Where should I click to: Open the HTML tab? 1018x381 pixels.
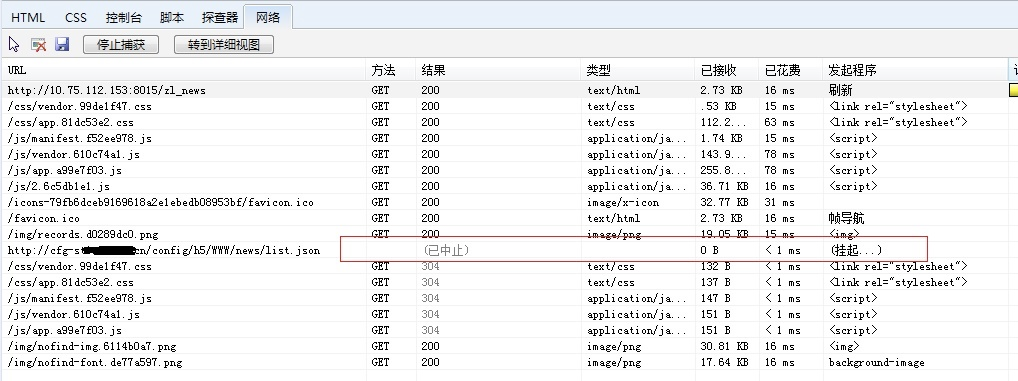click(28, 18)
